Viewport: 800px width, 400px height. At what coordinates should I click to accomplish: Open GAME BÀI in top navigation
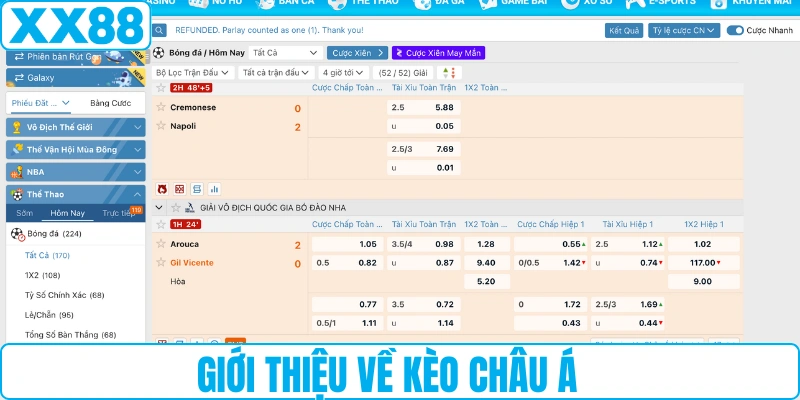pos(514,3)
